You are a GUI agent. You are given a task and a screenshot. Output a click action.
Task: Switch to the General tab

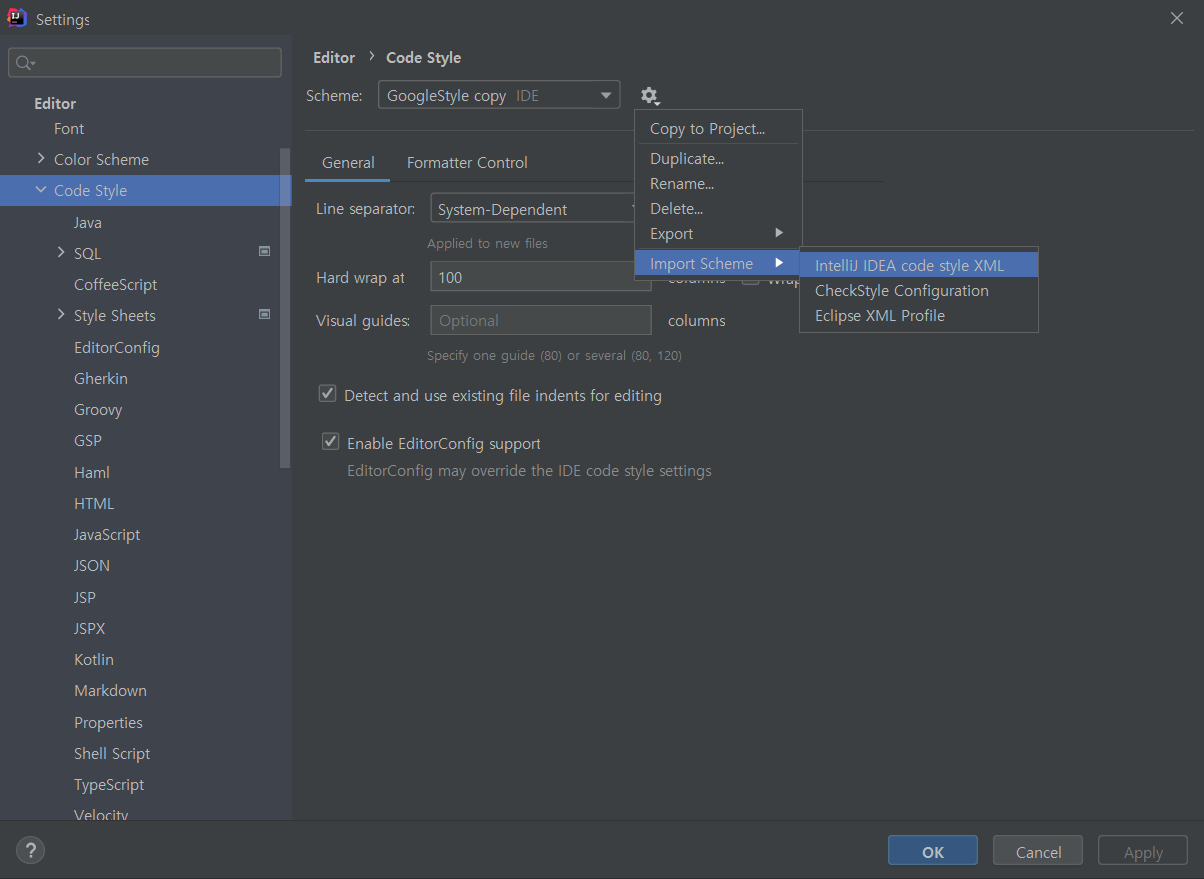click(348, 162)
